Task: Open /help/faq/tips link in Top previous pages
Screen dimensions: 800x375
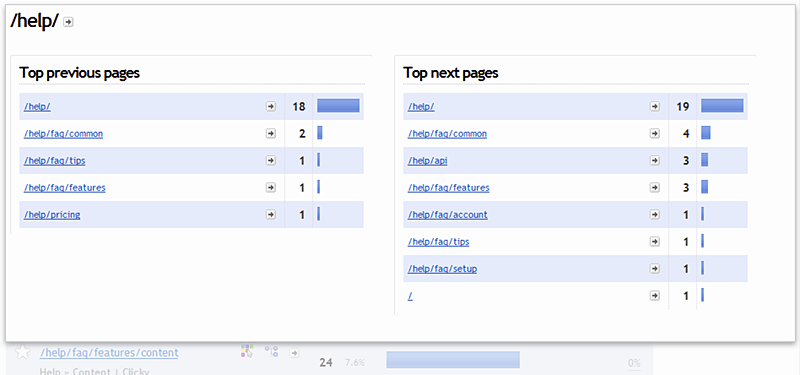Action: point(55,161)
